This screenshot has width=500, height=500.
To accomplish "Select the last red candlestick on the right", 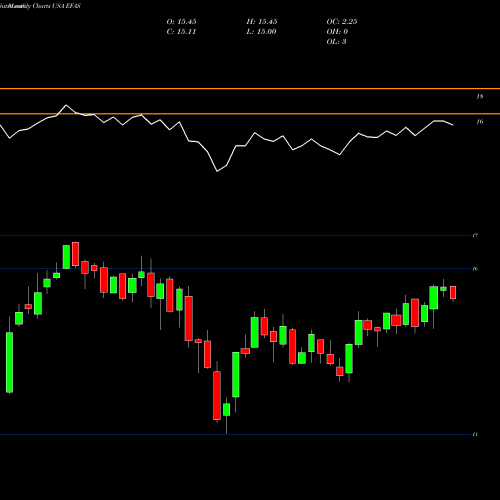I will [453, 292].
